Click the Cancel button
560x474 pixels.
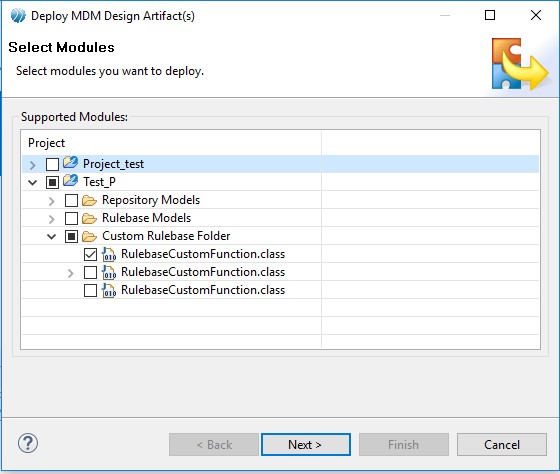pos(502,445)
